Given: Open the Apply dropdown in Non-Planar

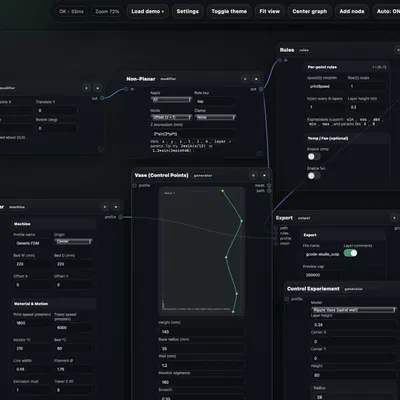Looking at the screenshot, I should pyautogui.click(x=171, y=100).
